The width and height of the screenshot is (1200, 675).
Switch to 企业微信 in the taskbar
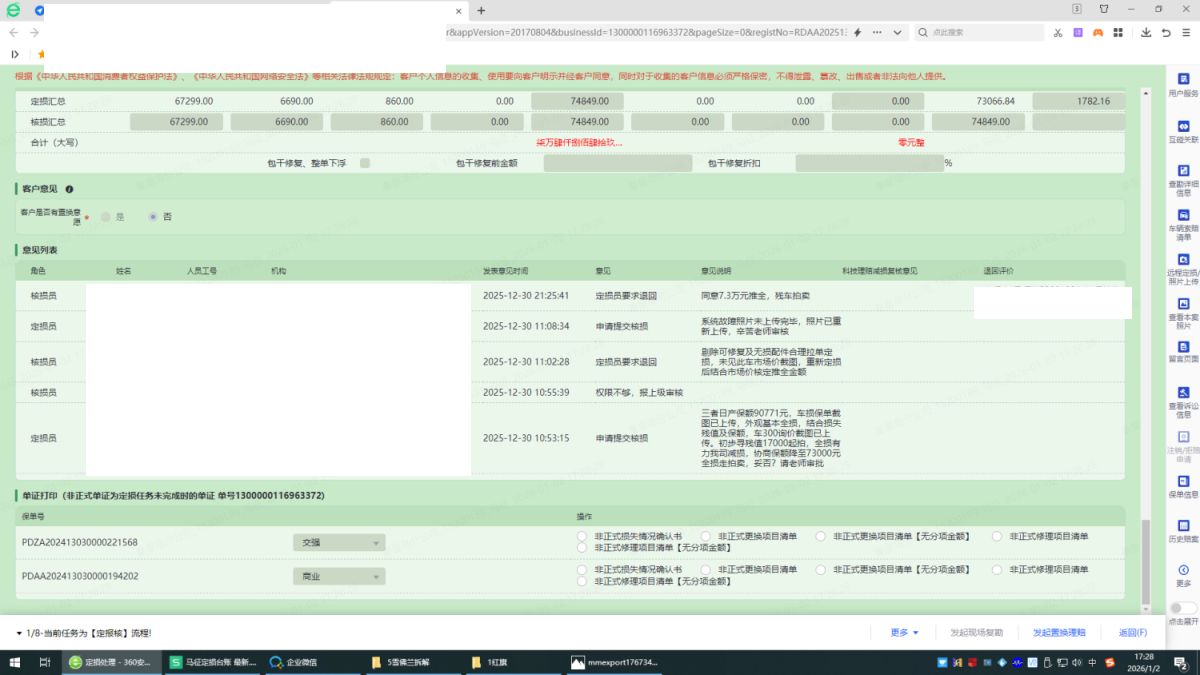coord(301,662)
